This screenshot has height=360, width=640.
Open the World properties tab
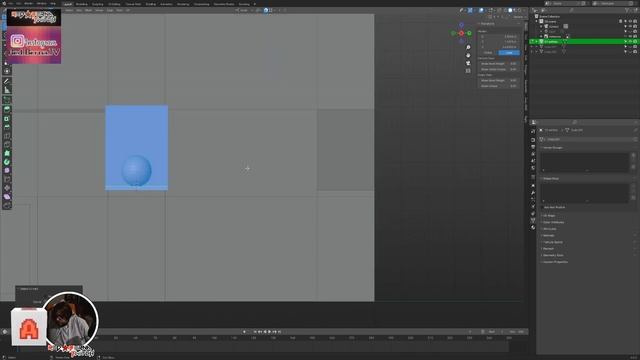tap(533, 168)
